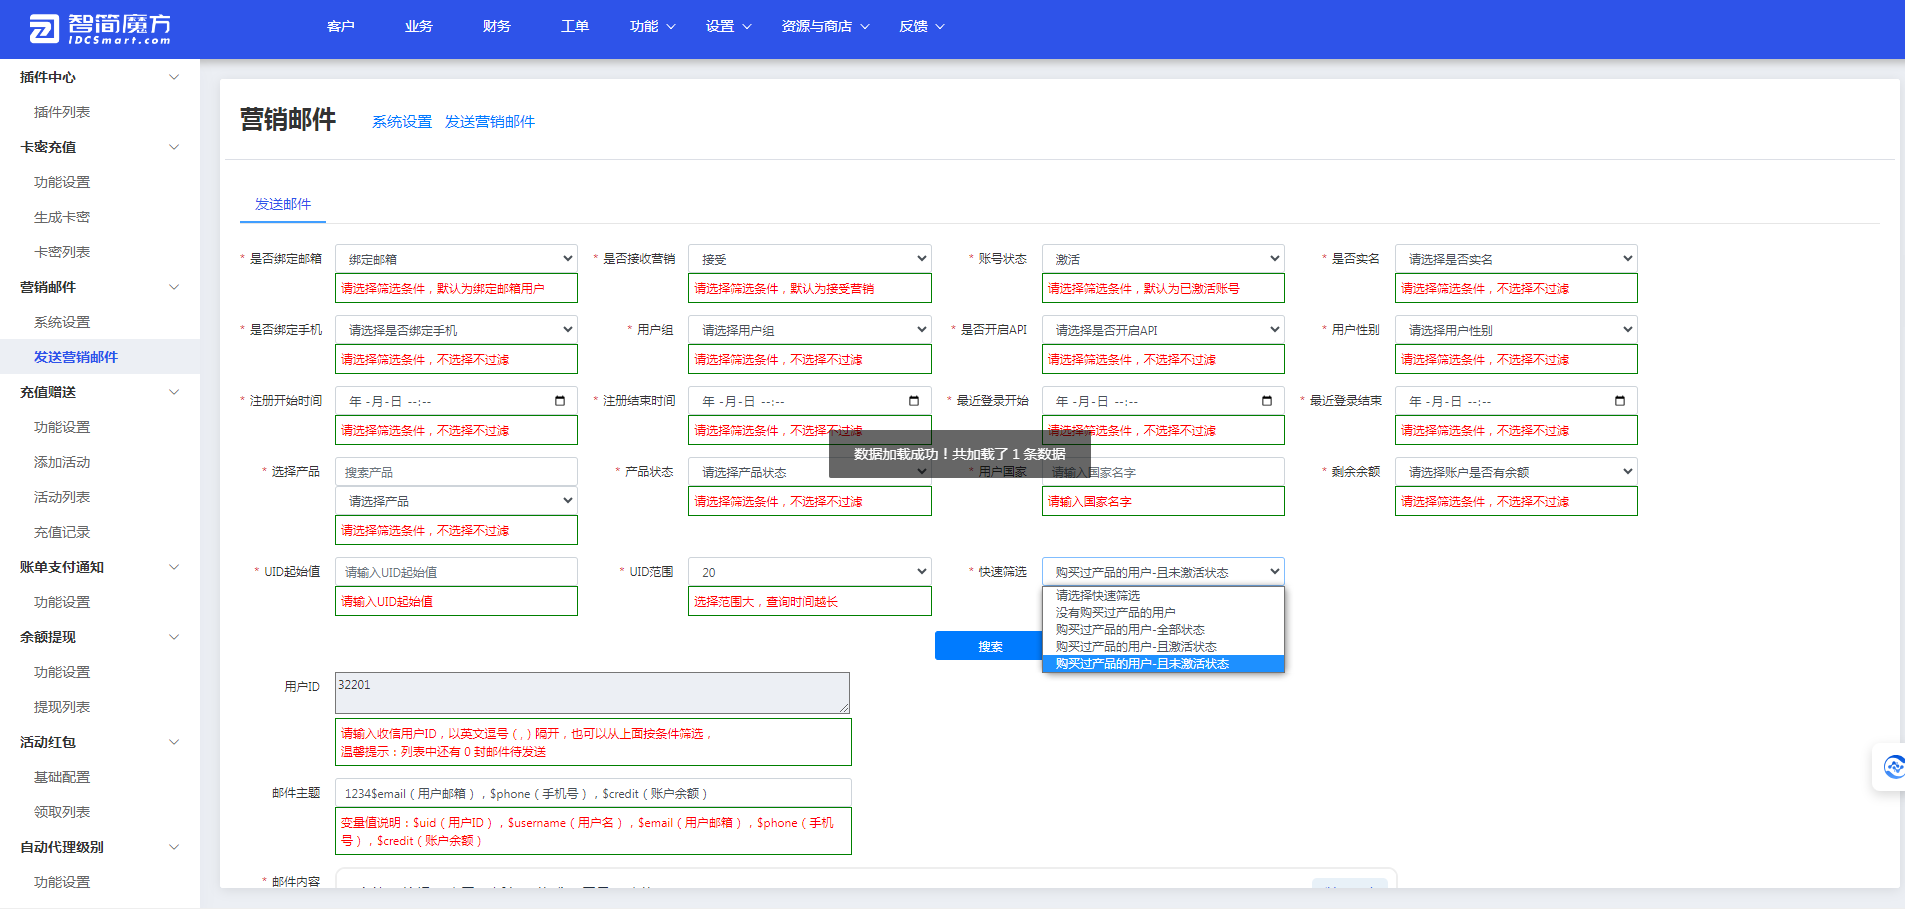The image size is (1905, 909).
Task: Open the 快速筛选 select box
Action: point(1163,572)
